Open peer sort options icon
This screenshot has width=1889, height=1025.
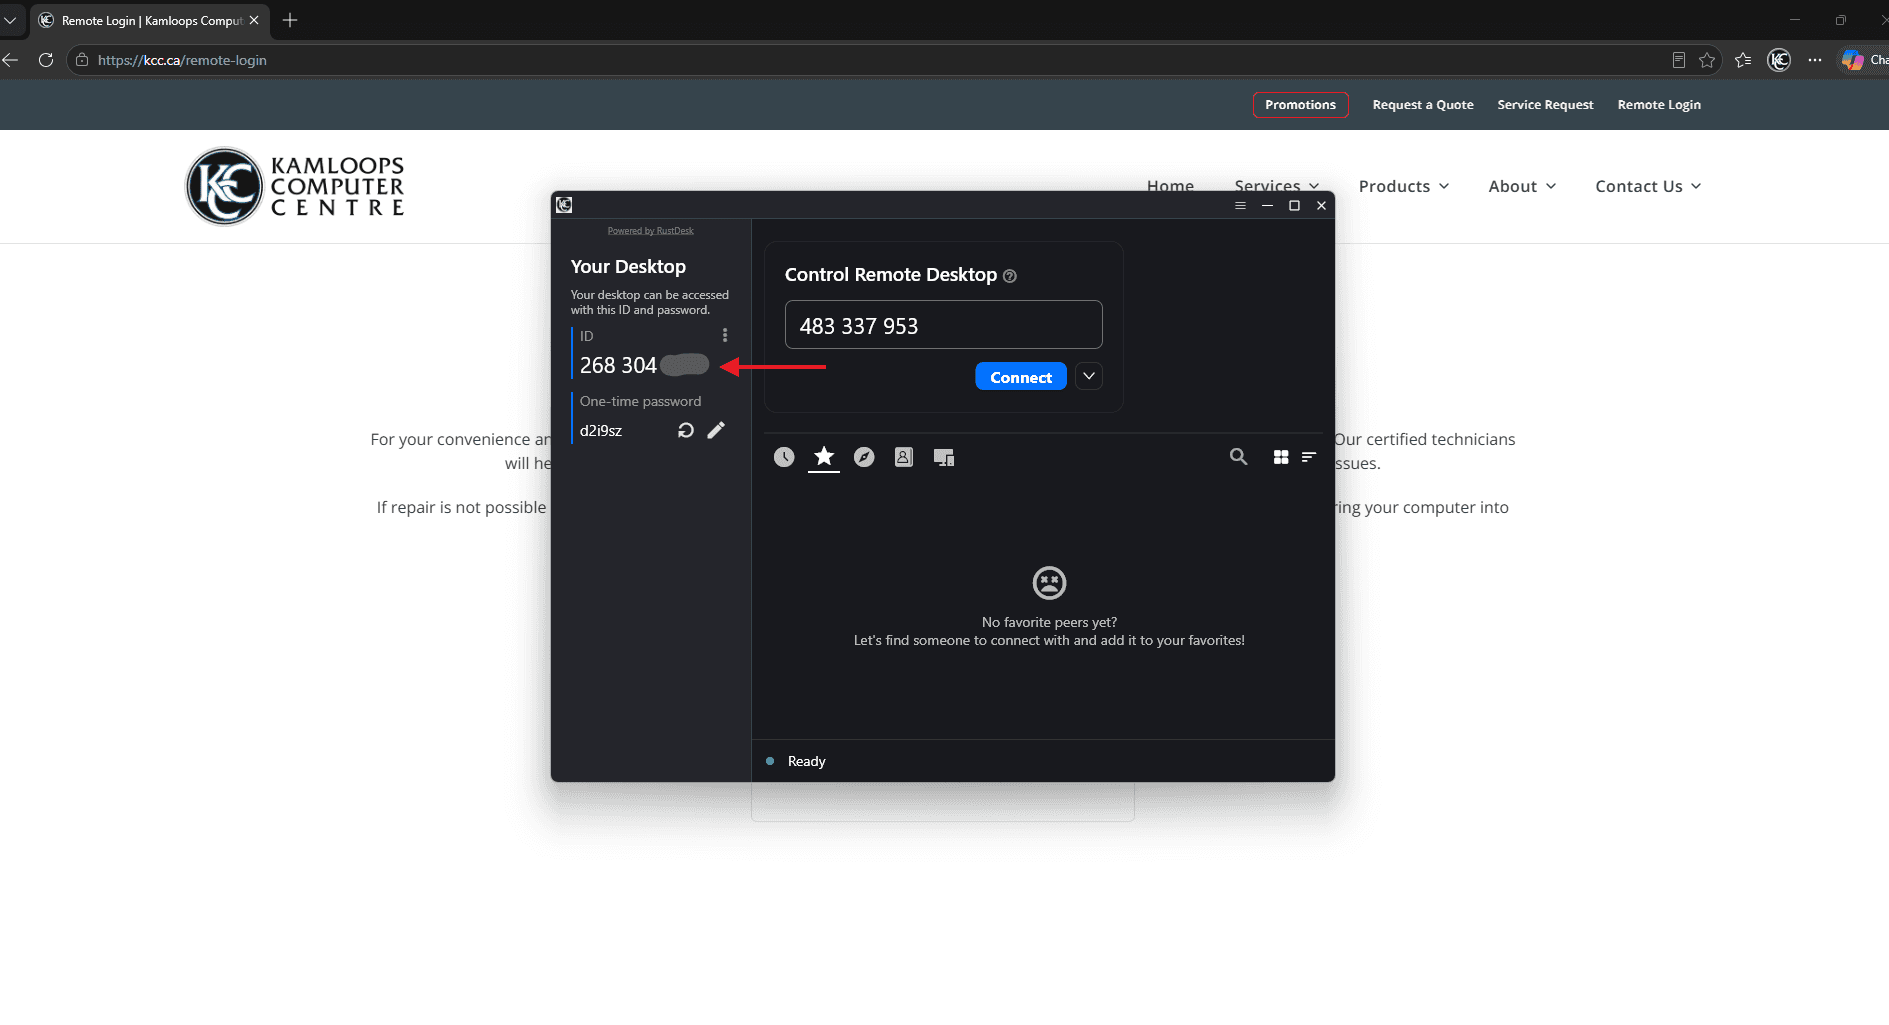[1309, 457]
